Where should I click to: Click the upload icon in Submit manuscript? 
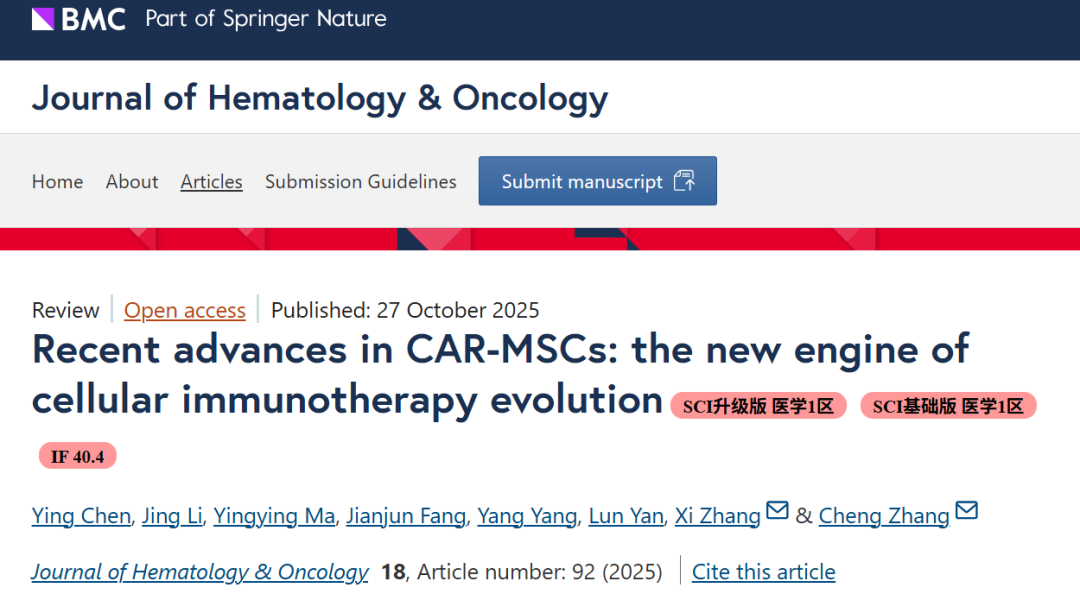[684, 181]
